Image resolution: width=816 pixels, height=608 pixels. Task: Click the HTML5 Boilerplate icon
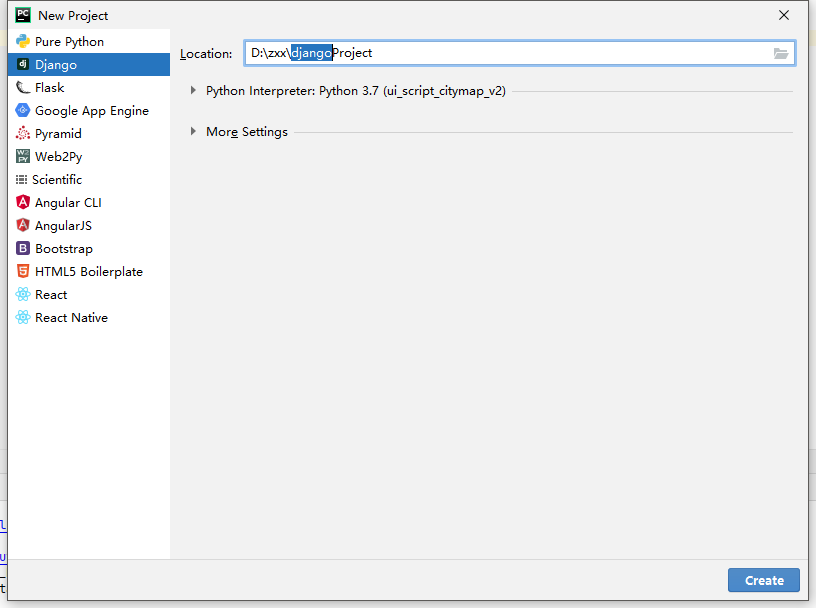point(23,271)
